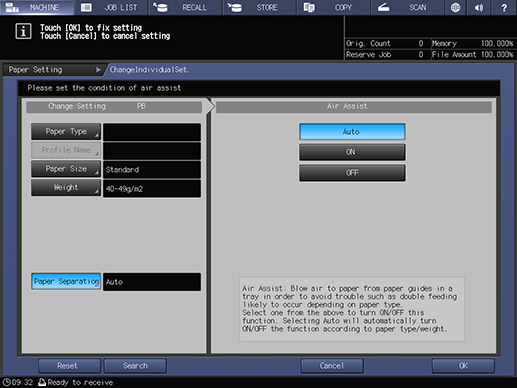Confirm settings with OK
Viewport: 517px width, 388px height.
[x=463, y=366]
